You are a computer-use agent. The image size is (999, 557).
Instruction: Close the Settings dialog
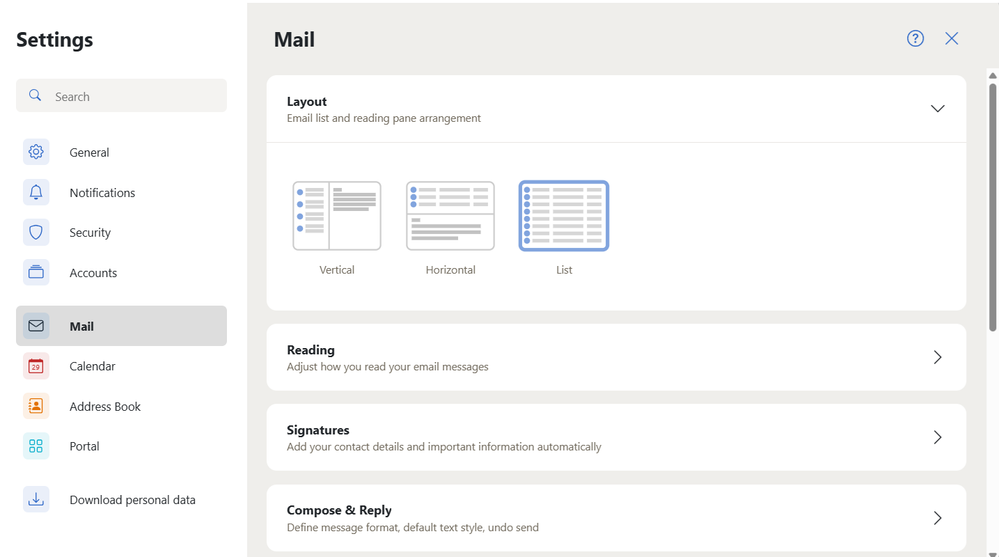(x=951, y=38)
